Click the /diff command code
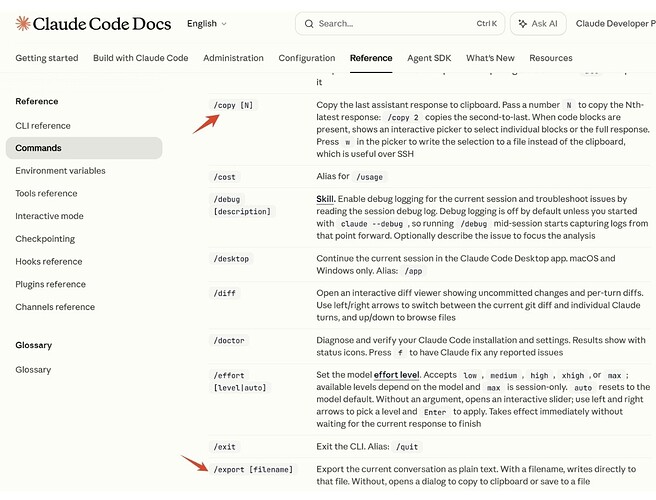The width and height of the screenshot is (656, 500). coord(225,293)
